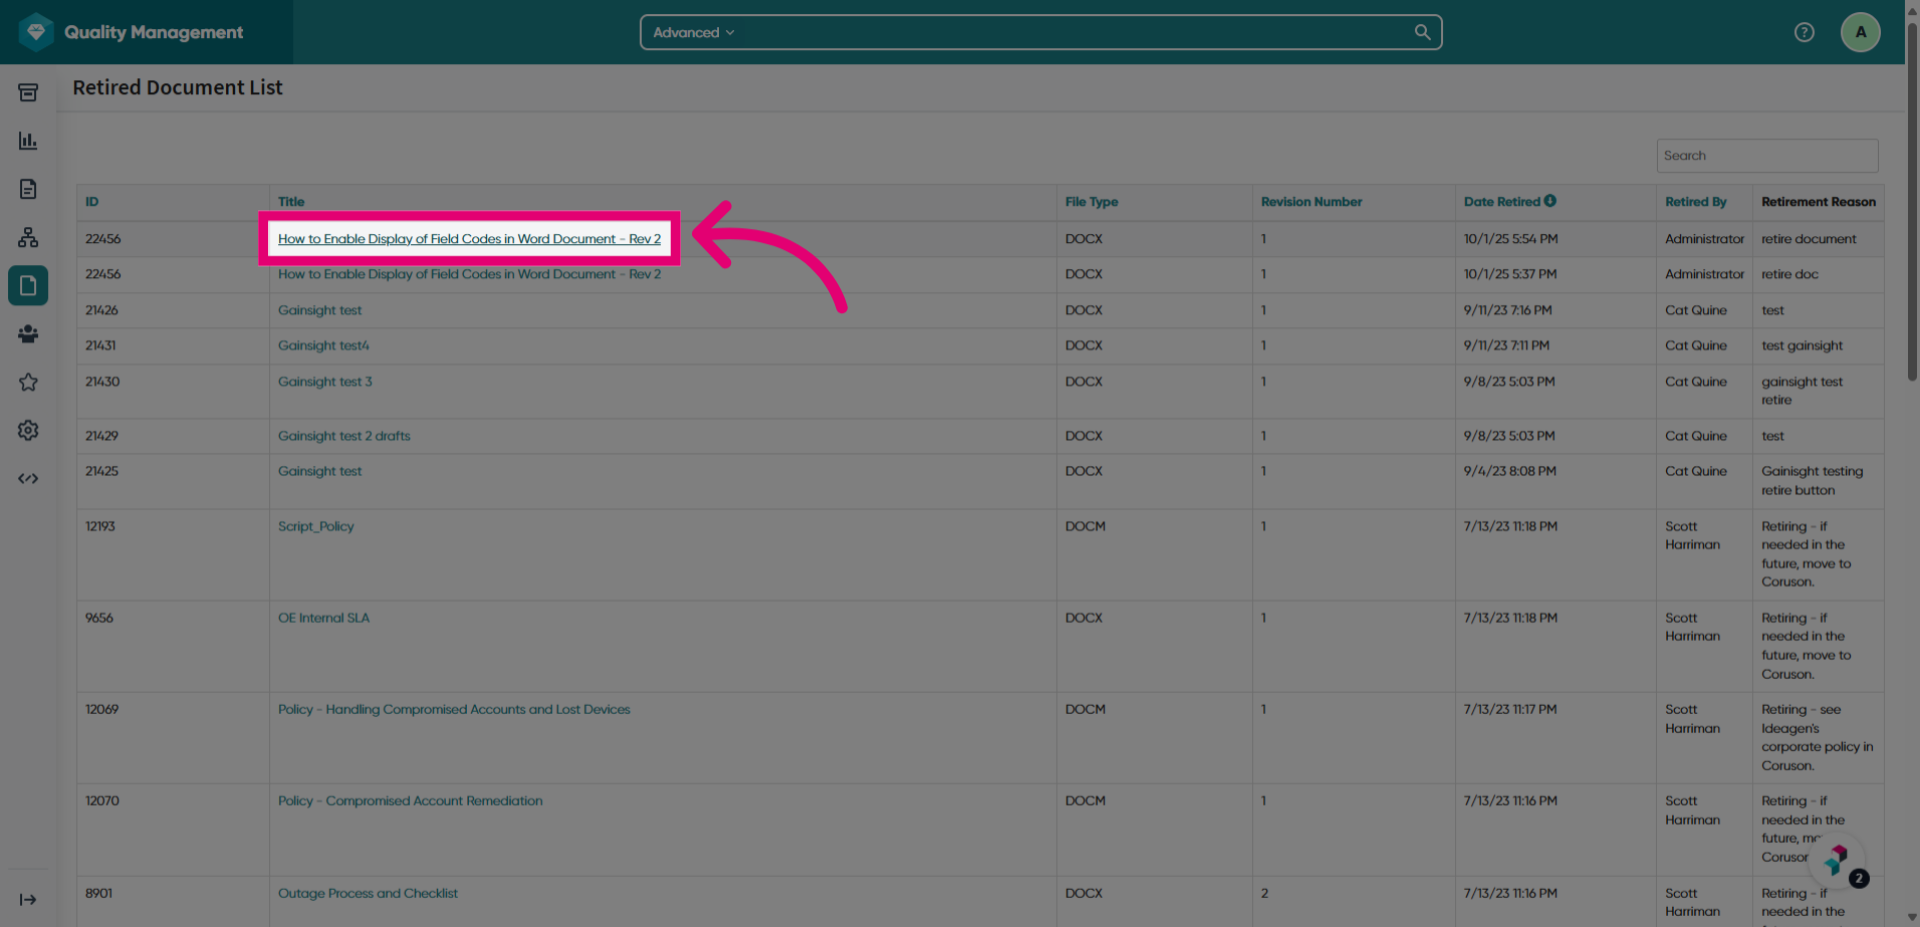Sort by the ID column header
This screenshot has height=927, width=1920.
[x=92, y=202]
